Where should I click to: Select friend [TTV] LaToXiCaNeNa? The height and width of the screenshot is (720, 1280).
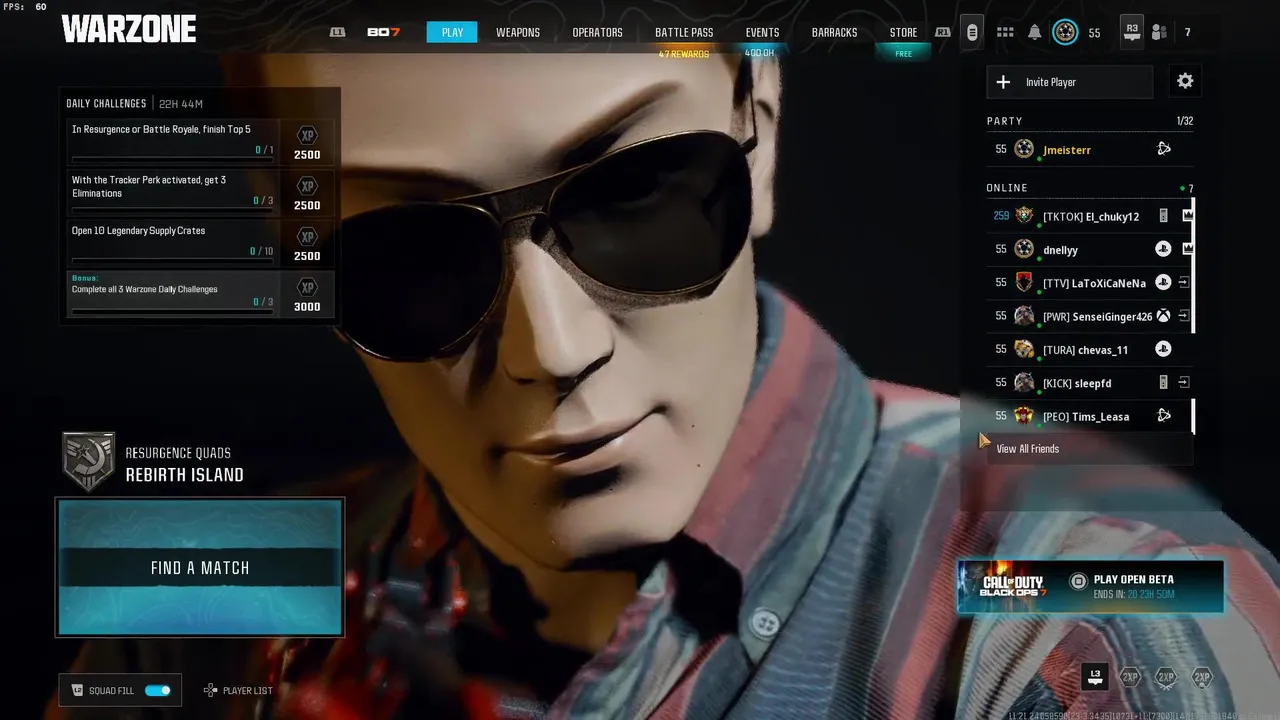1090,283
